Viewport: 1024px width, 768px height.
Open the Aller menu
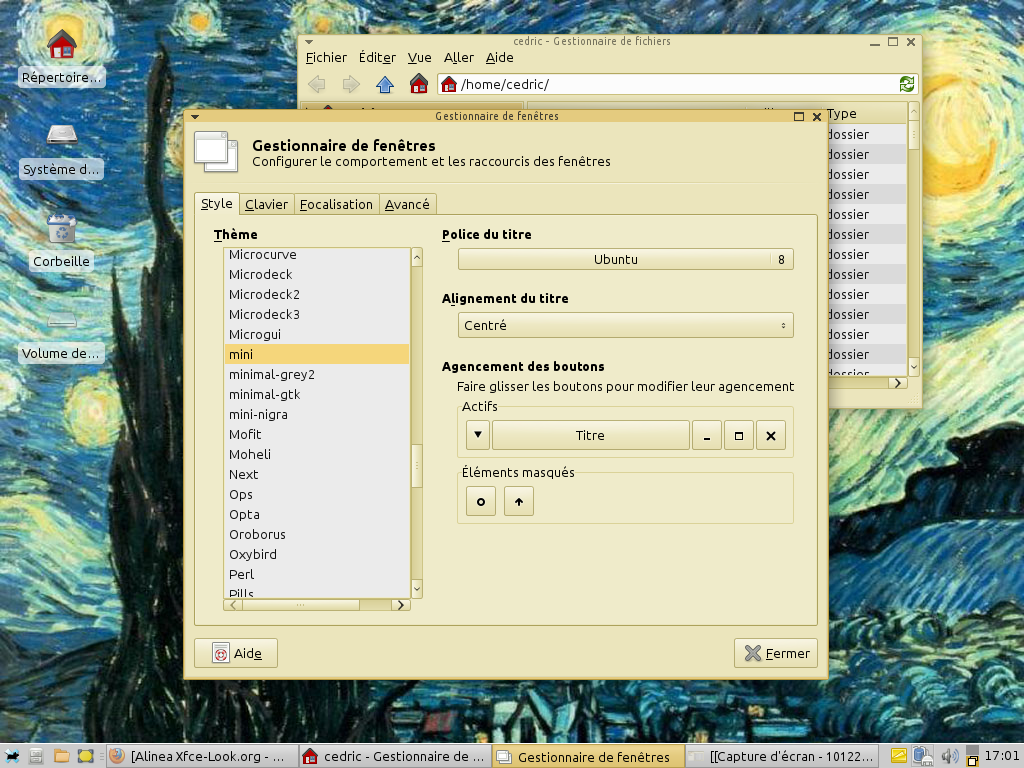coord(458,57)
